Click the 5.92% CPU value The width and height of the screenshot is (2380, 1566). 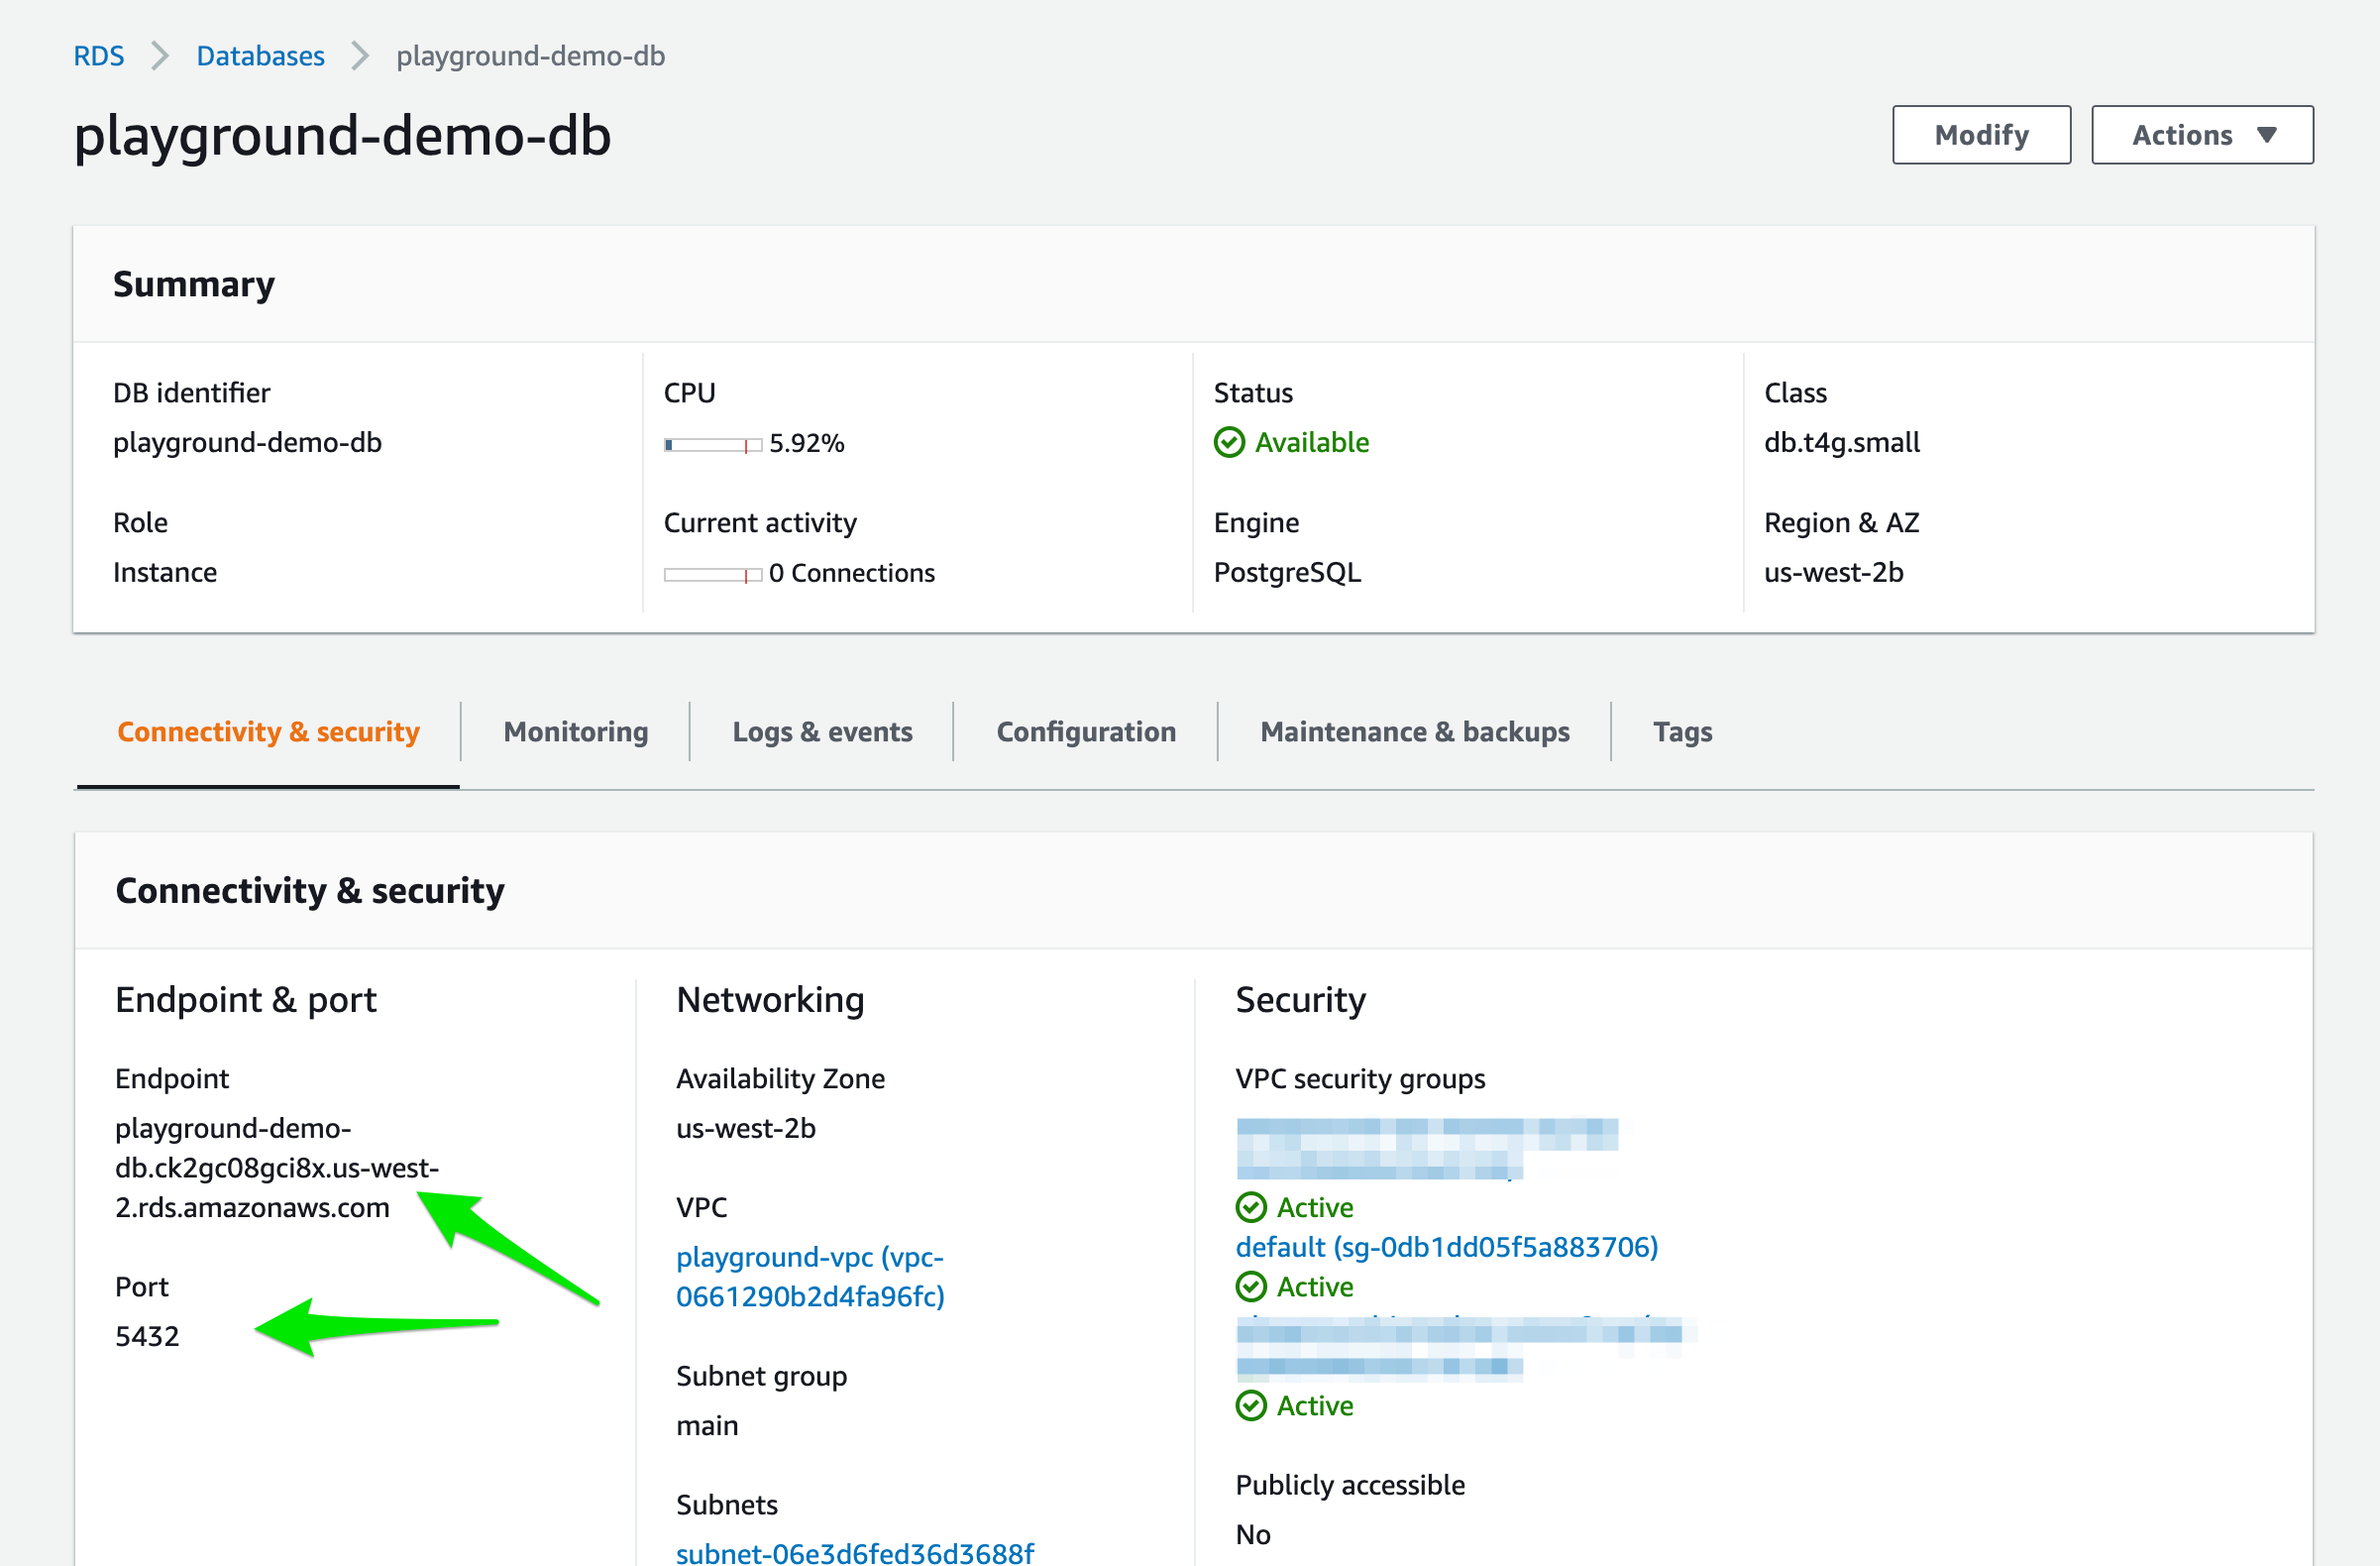pyautogui.click(x=807, y=443)
